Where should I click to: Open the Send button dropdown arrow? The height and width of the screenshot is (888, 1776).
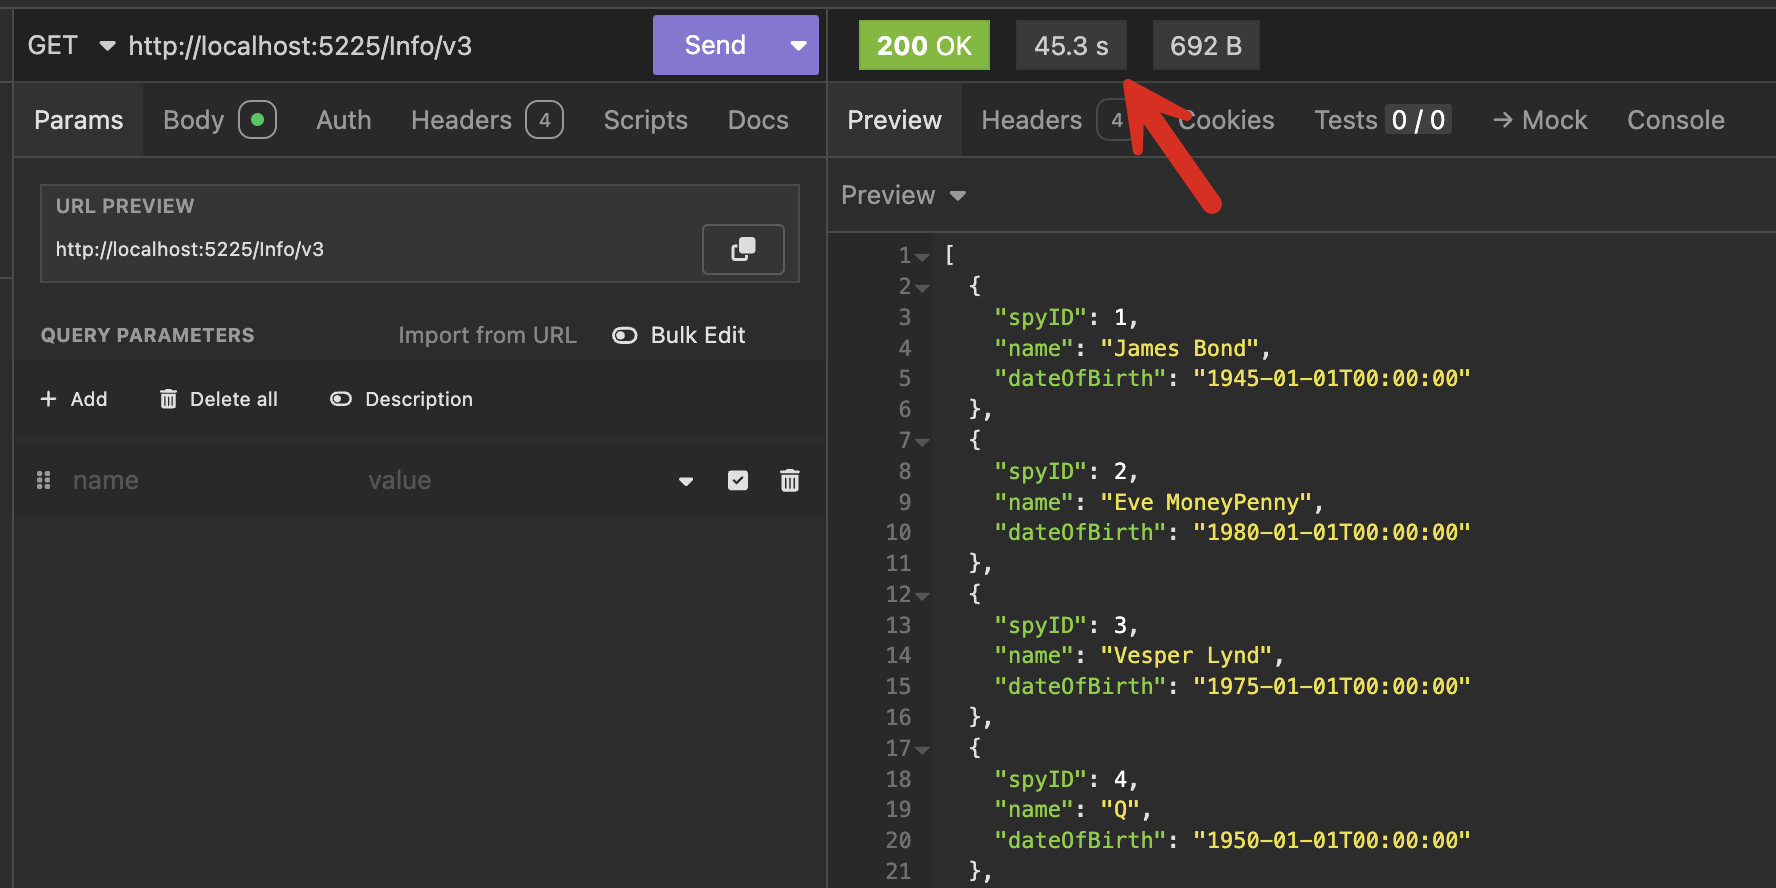click(x=798, y=46)
